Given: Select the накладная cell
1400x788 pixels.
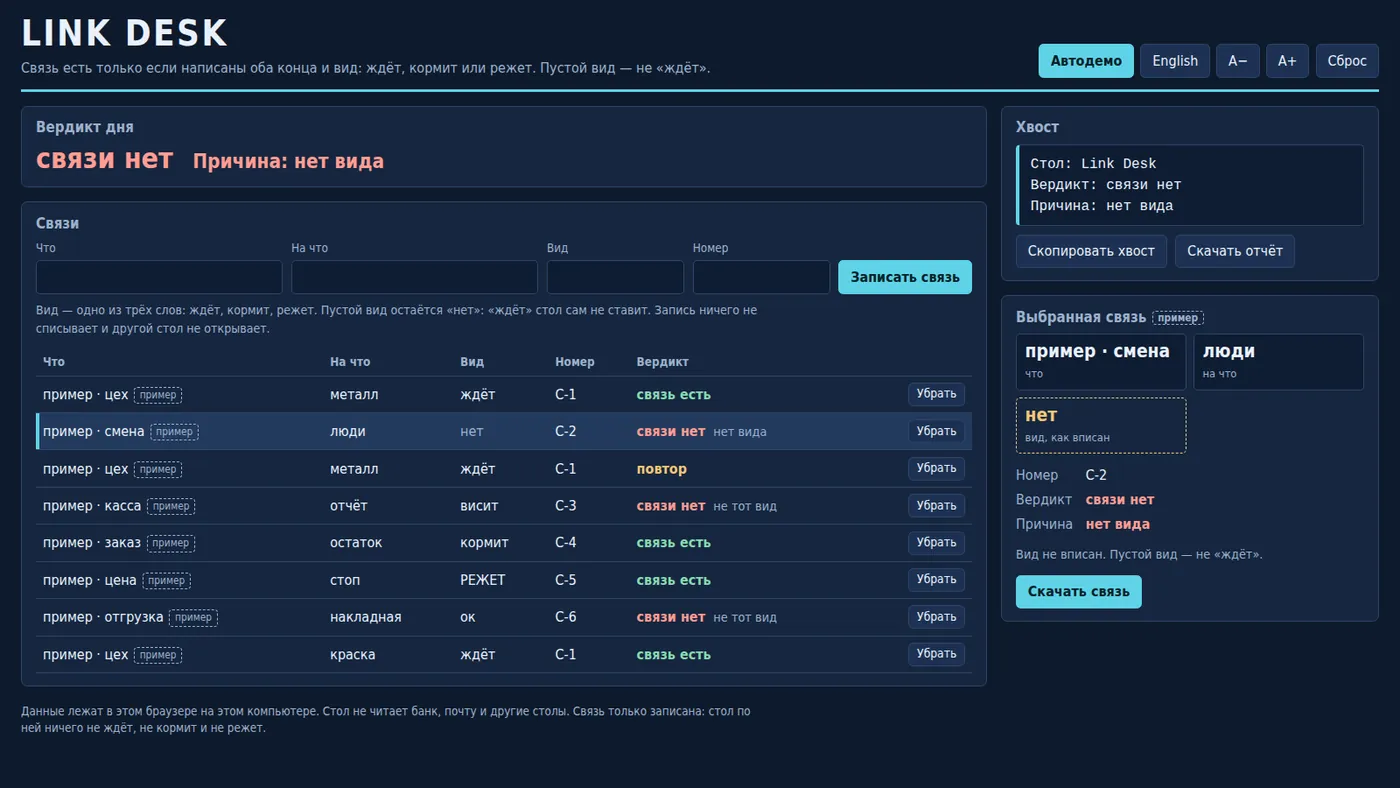Looking at the screenshot, I should pos(366,617).
